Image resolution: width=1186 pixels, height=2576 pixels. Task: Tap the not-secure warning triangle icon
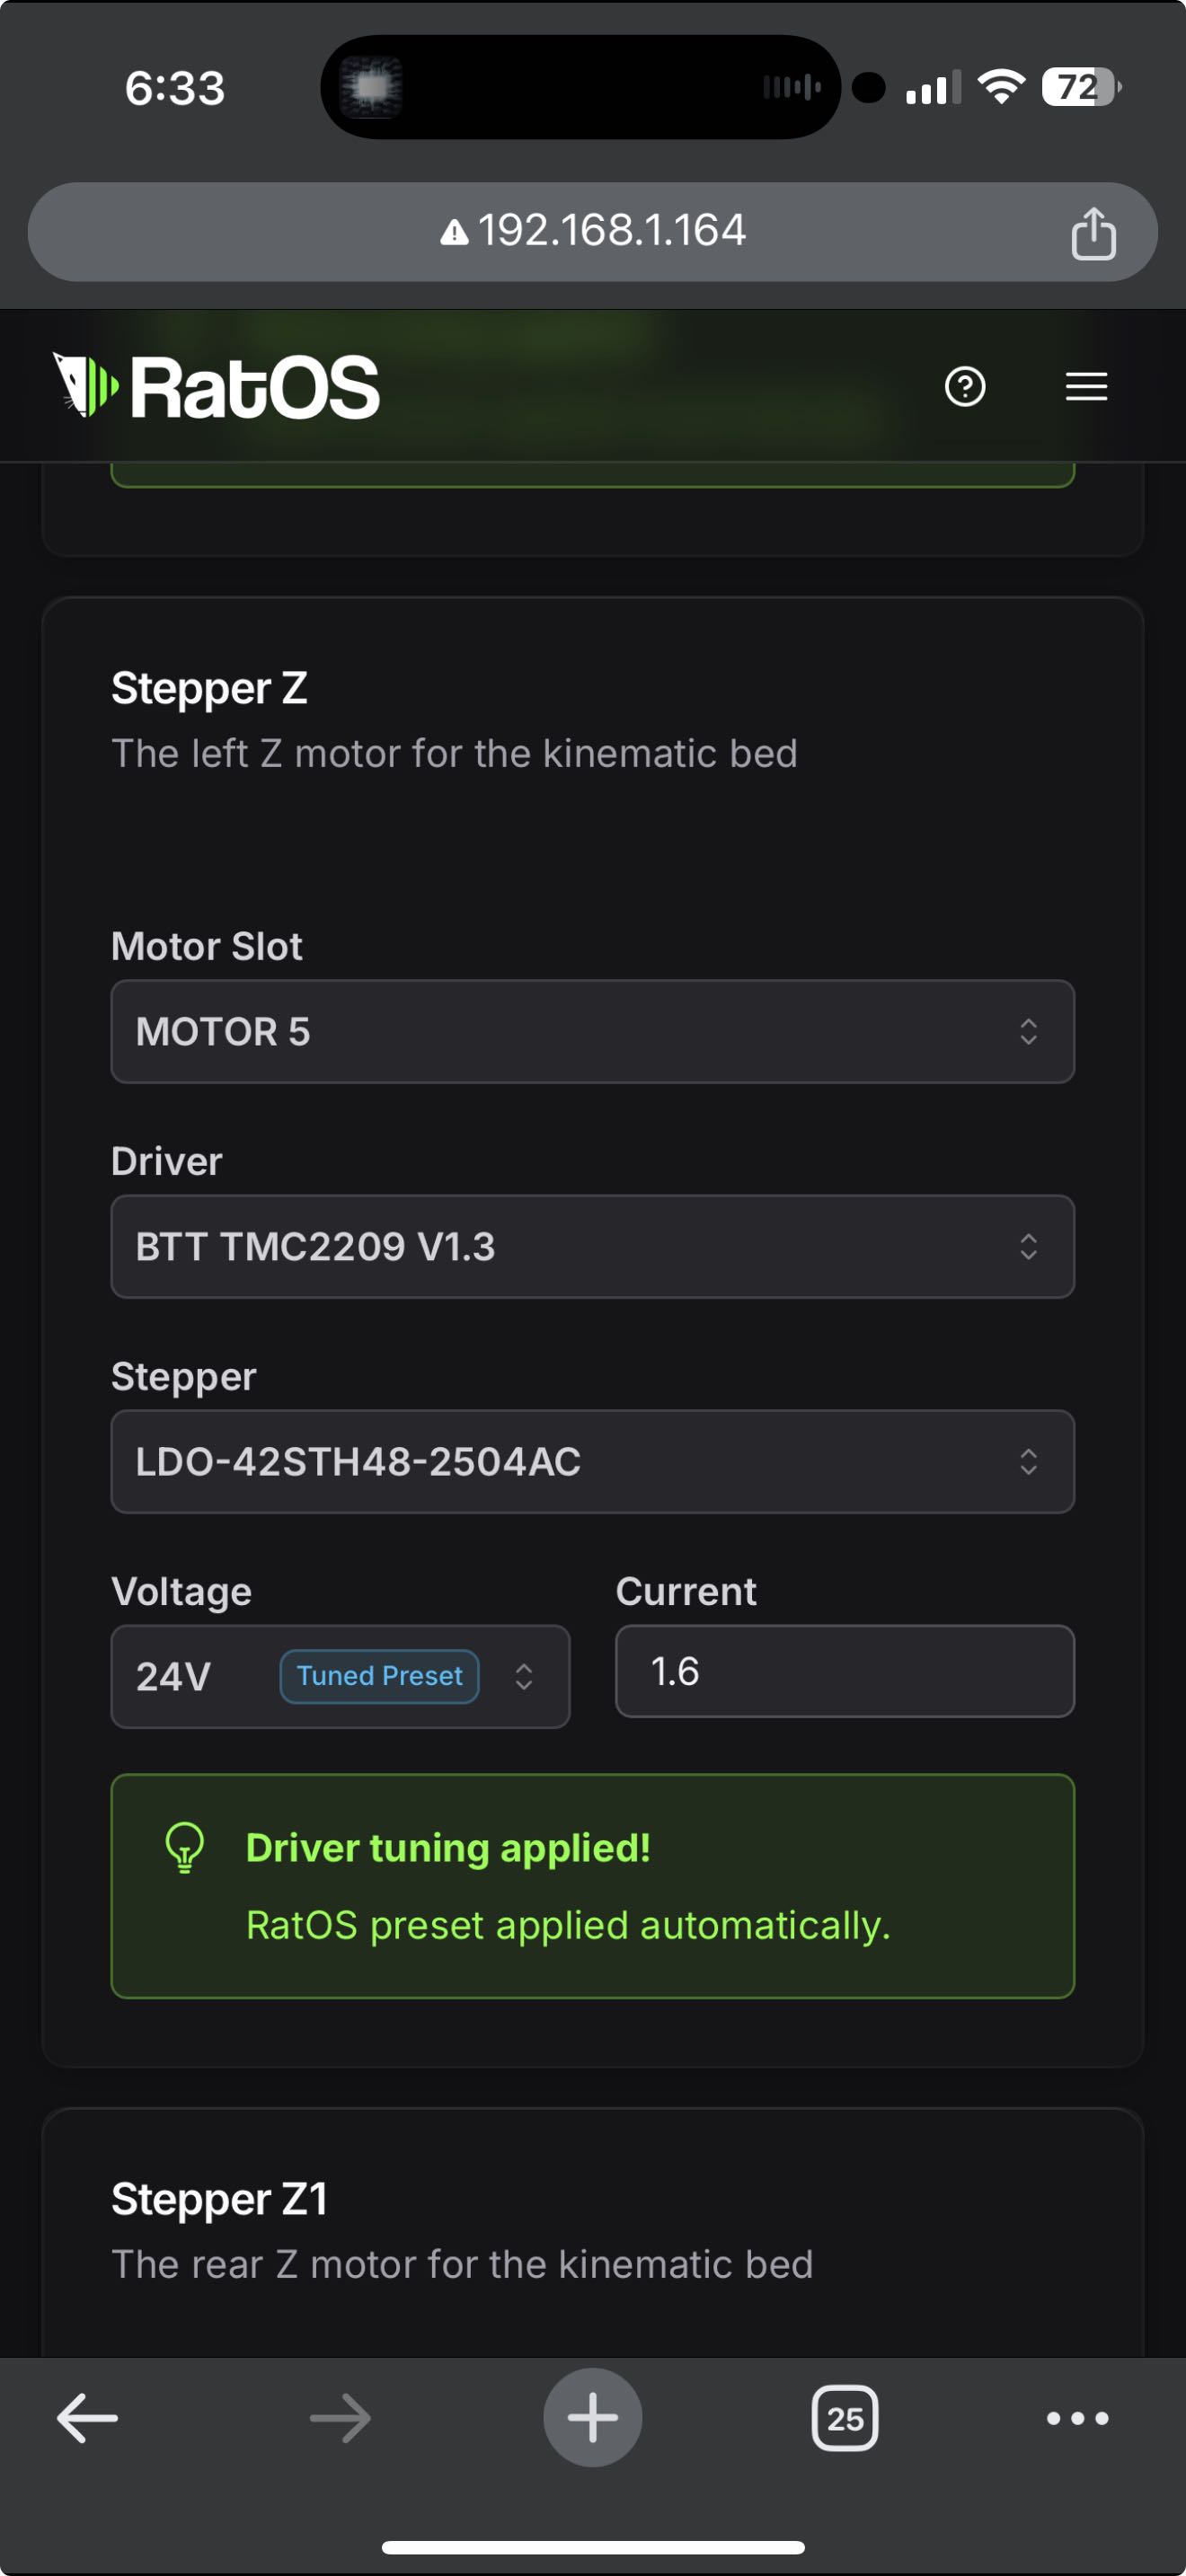(x=454, y=233)
